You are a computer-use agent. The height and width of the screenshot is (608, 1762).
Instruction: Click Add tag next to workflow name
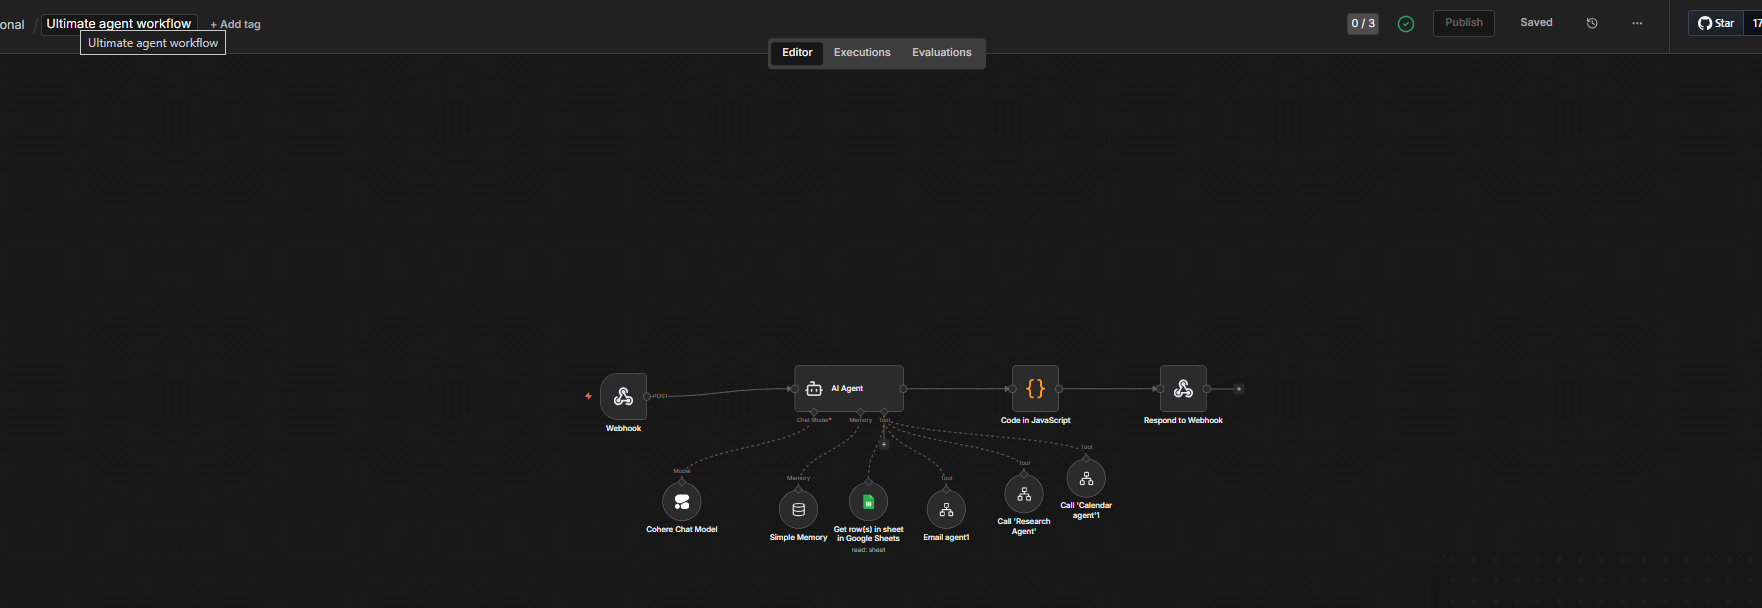coord(235,25)
